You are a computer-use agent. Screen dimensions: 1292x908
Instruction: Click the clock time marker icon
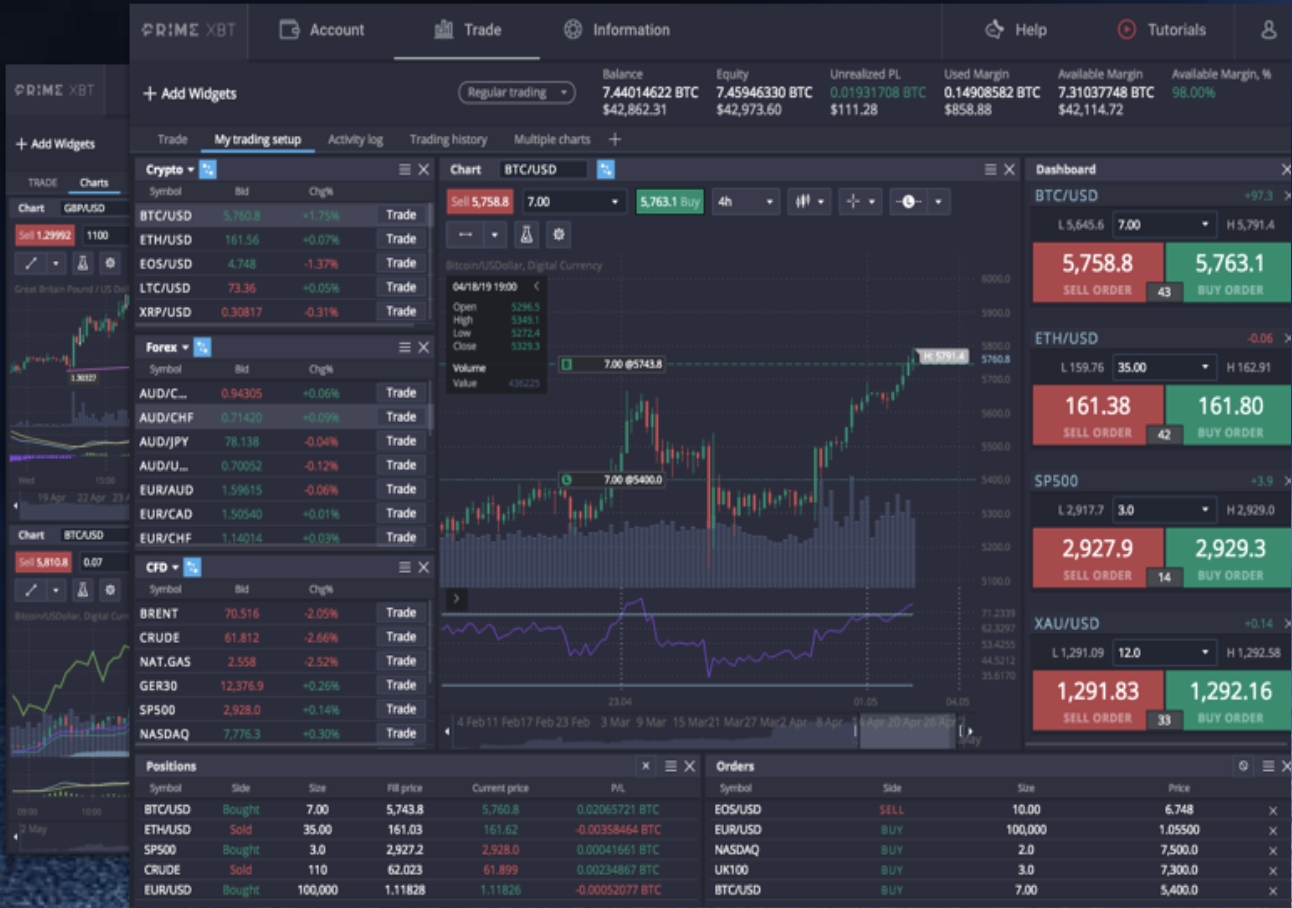click(908, 201)
